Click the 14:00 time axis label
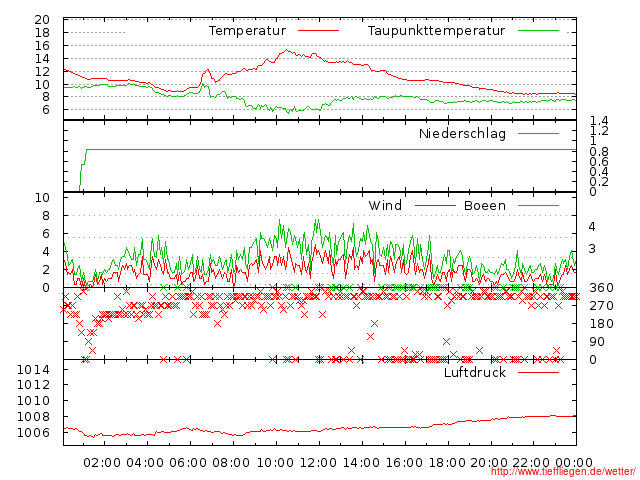Viewport: 640px width, 480px height. (361, 462)
